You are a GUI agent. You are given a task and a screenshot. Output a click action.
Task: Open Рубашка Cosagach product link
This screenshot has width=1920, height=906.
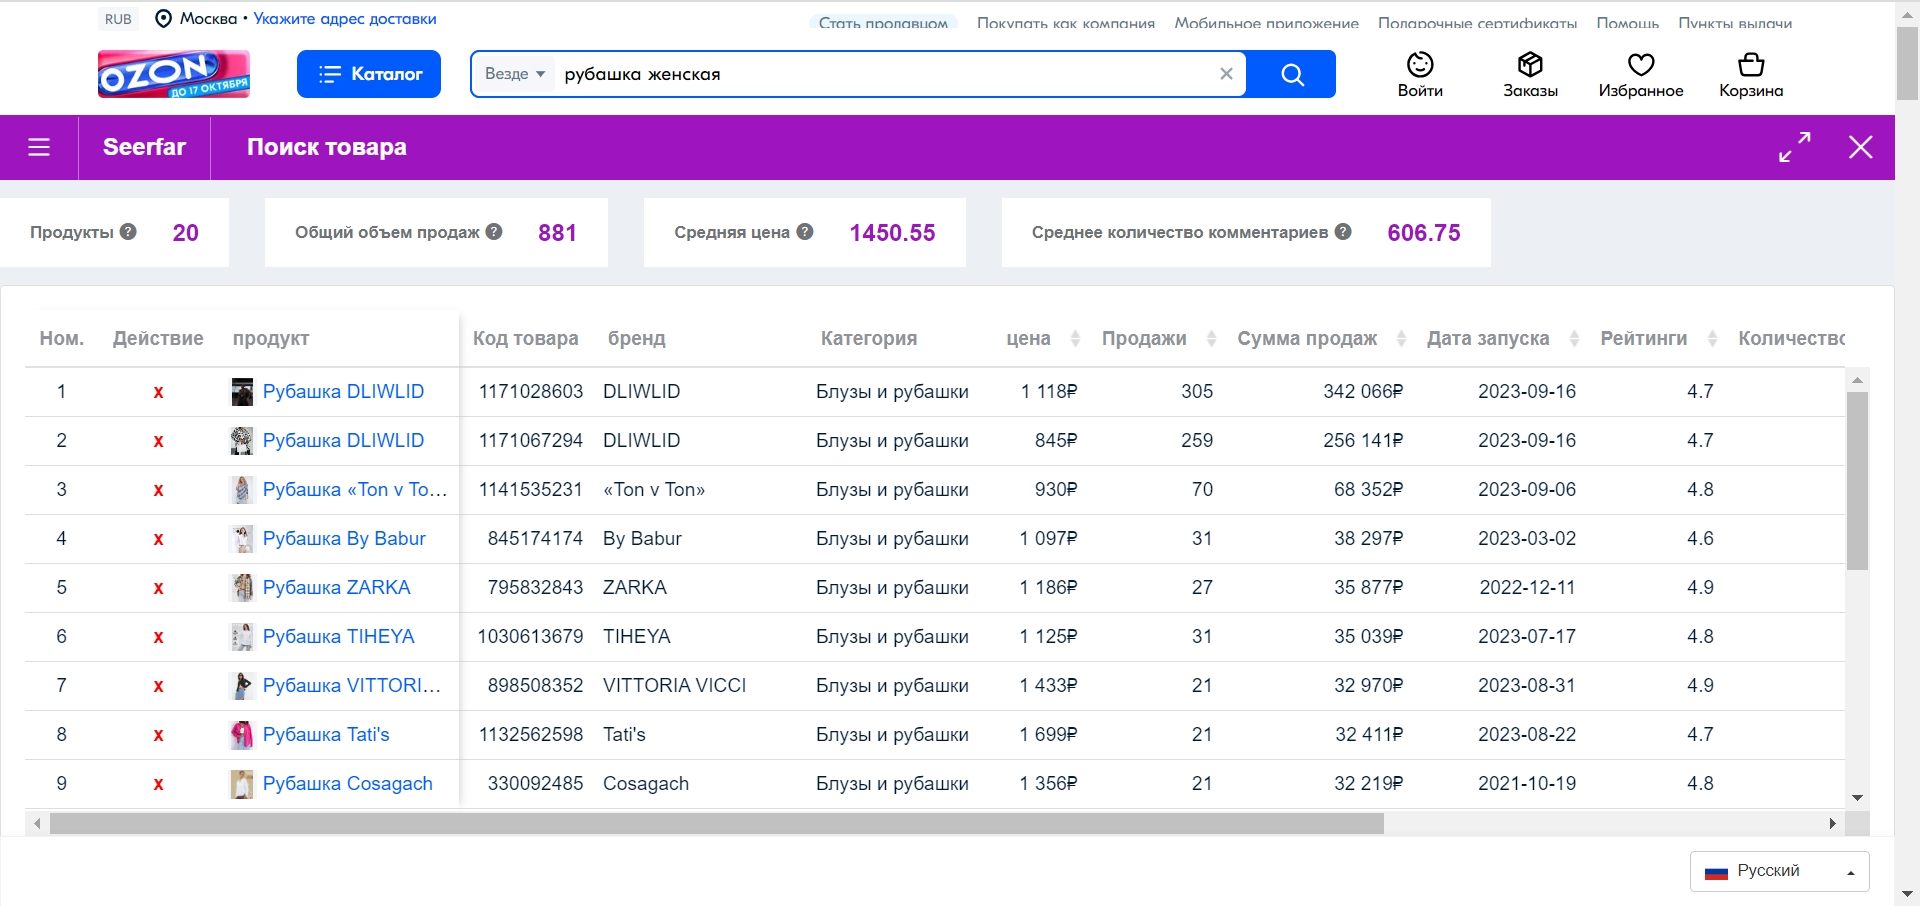point(347,783)
